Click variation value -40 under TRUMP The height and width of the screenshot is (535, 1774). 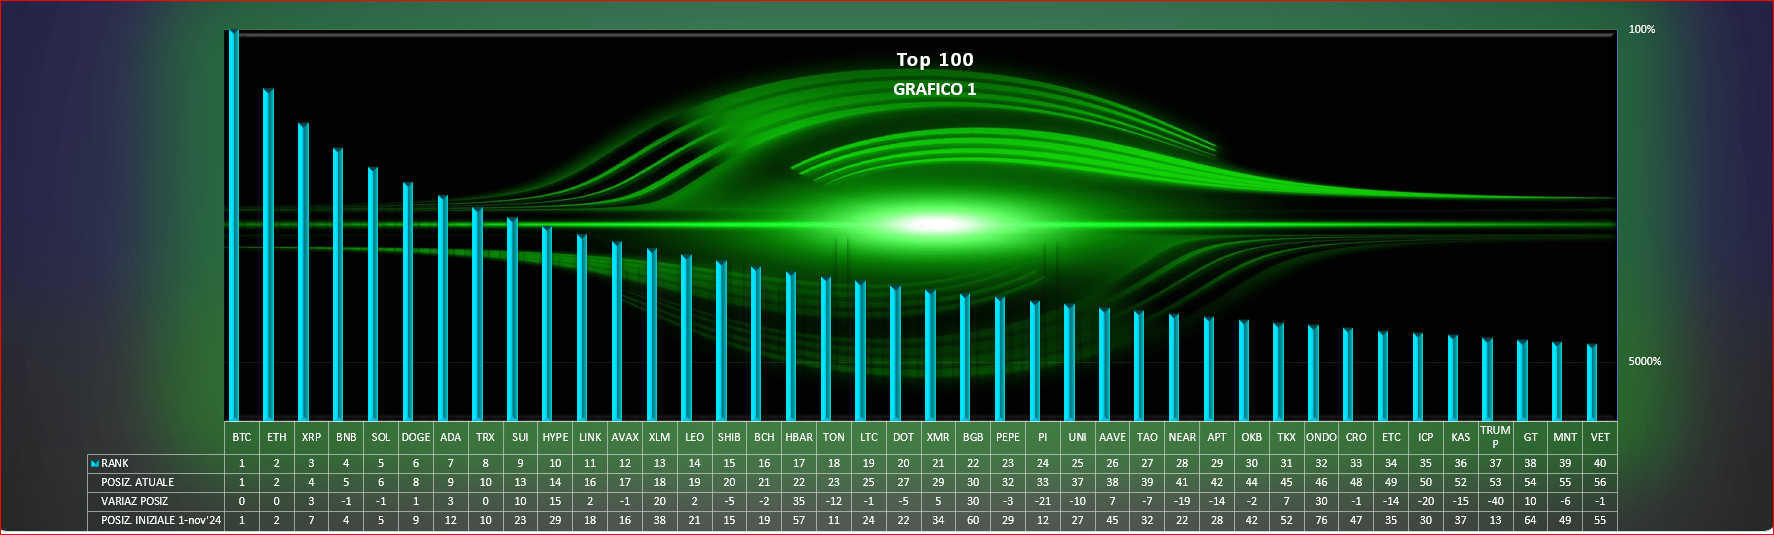1496,502
